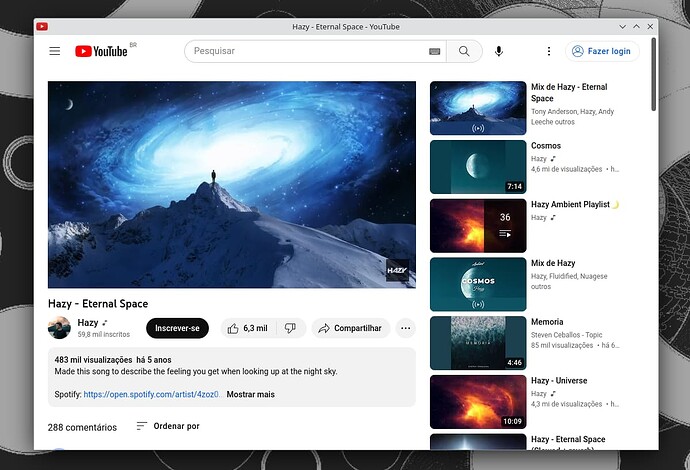This screenshot has height=470, width=690.
Task: Click the Memoria video title
Action: click(547, 322)
